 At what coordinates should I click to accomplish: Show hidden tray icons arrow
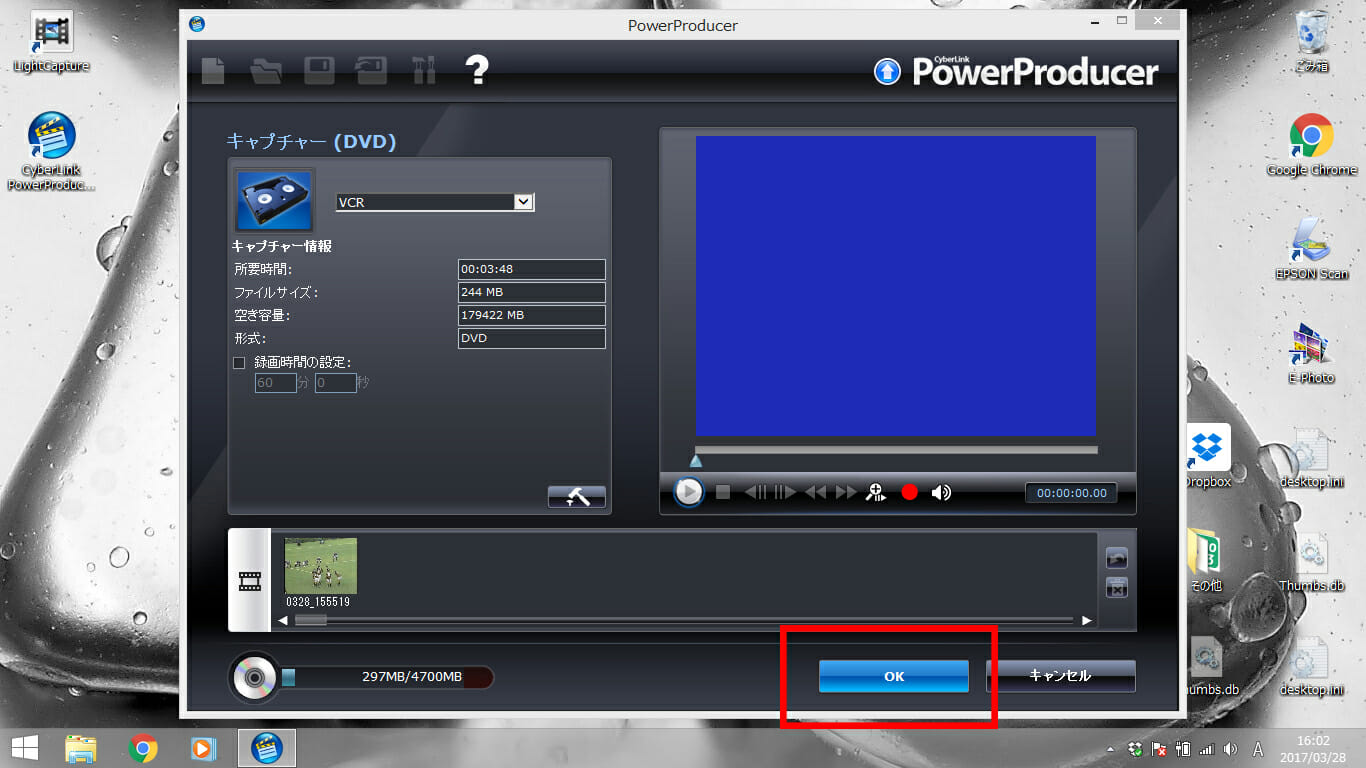1109,749
